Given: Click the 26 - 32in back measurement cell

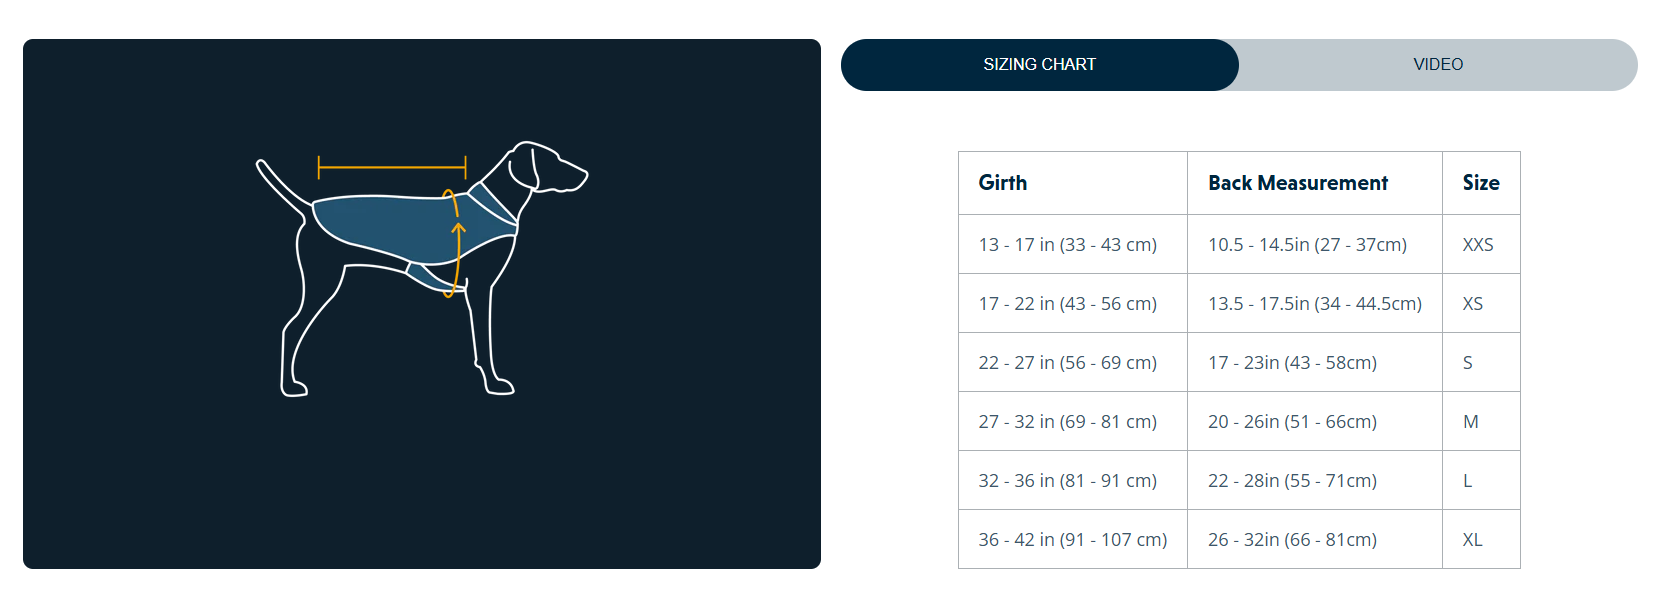Looking at the screenshot, I should coord(1292,540).
